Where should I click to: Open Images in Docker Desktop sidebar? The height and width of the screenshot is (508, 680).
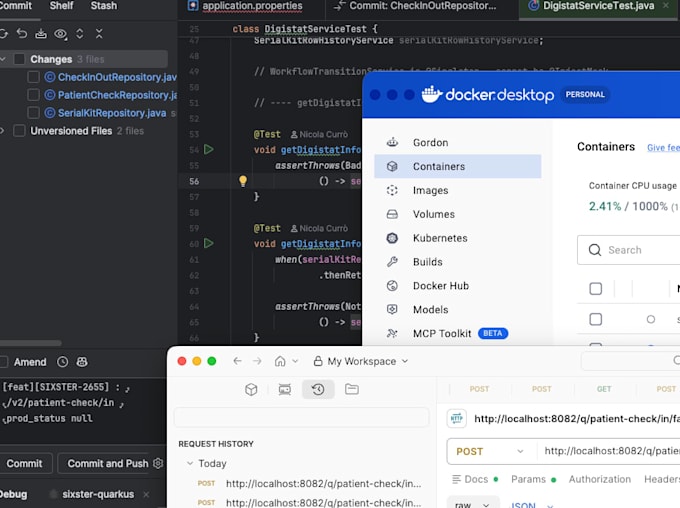point(458,190)
